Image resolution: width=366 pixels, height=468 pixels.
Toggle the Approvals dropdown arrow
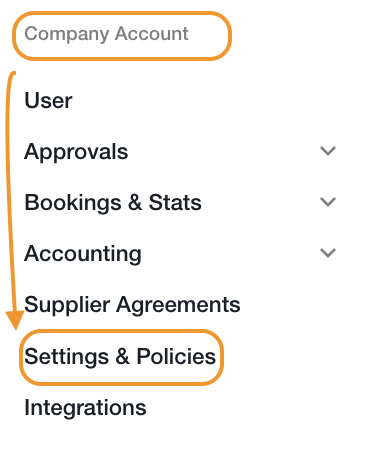click(328, 151)
